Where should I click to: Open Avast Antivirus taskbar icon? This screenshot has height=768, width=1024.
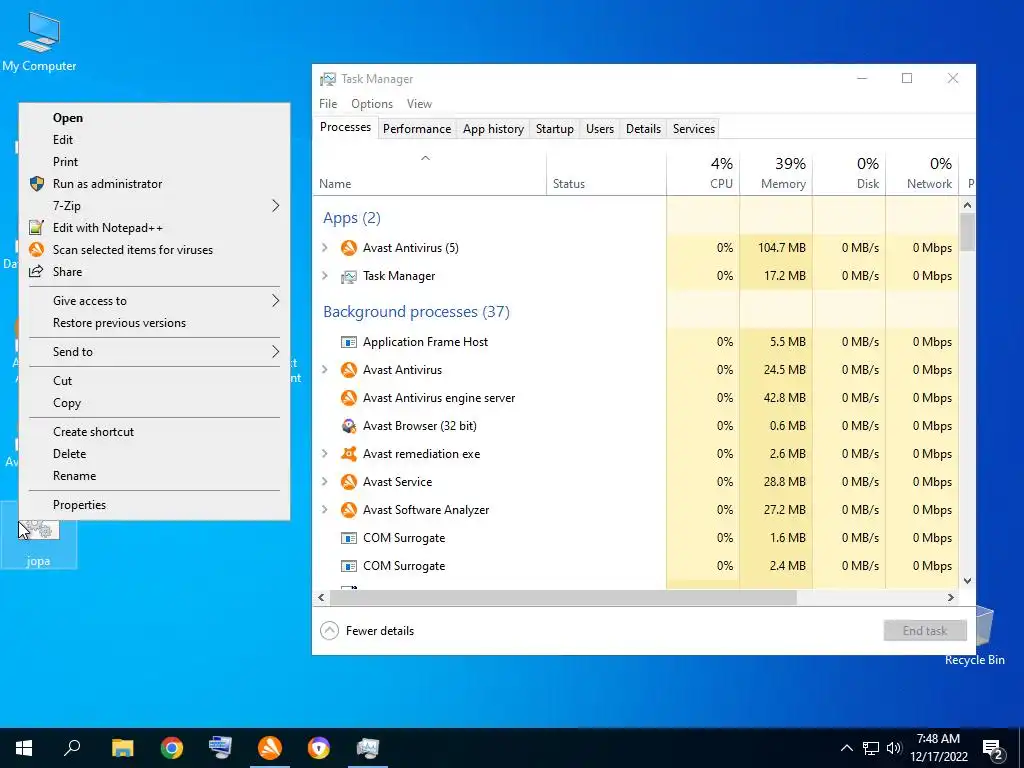270,748
